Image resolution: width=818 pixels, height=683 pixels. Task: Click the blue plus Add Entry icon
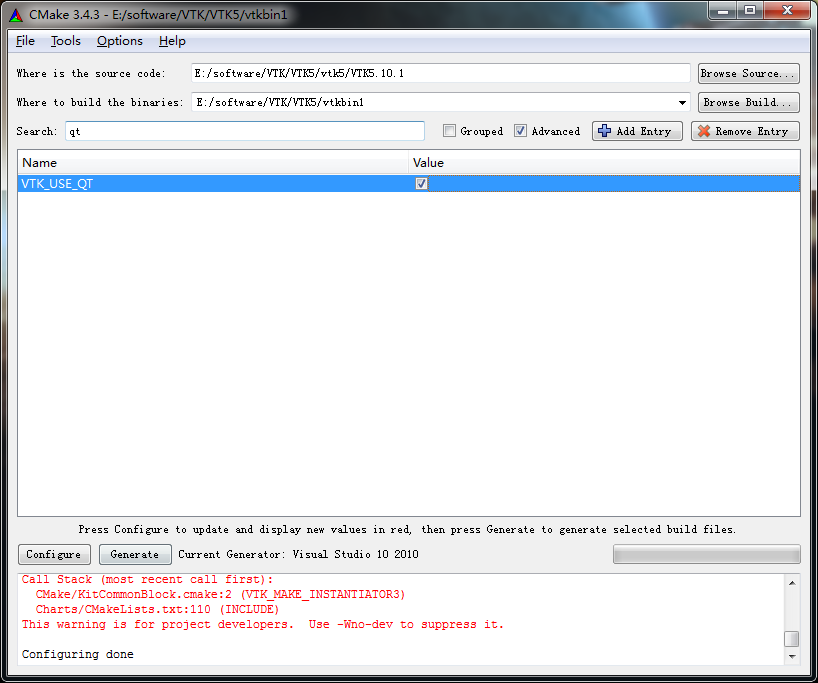click(604, 131)
